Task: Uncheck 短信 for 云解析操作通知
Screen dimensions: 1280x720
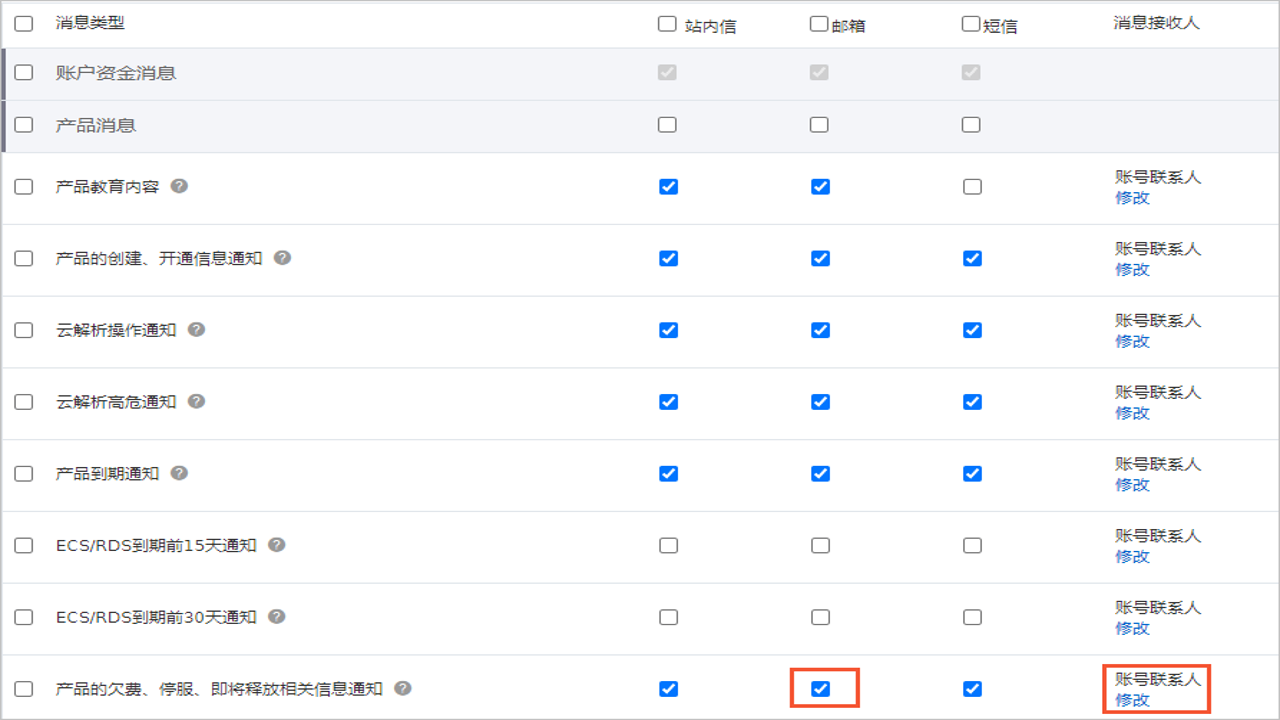Action: pyautogui.click(x=972, y=331)
